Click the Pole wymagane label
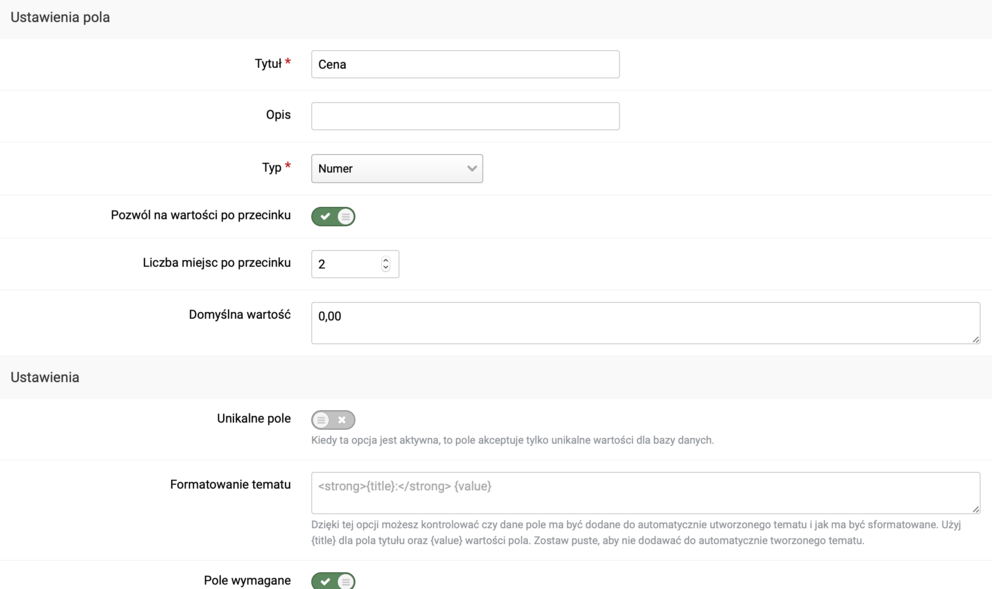The width and height of the screenshot is (1000, 589). 247,580
